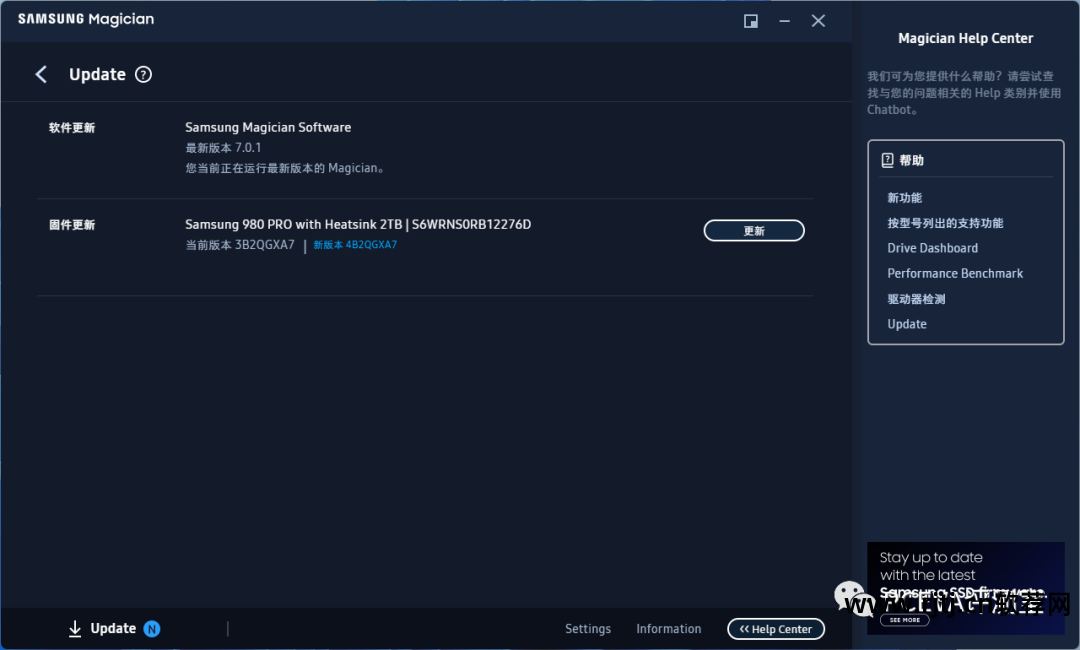Click the blue N badge beside Update
Screen dimensions: 1080x650
tap(152, 629)
